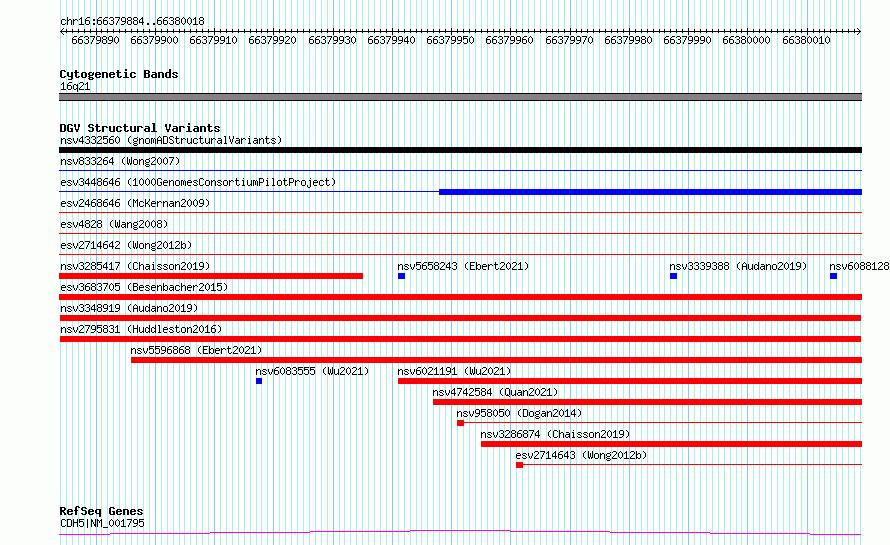
Task: Click the thick blue esv3448646 bar
Action: coord(650,192)
